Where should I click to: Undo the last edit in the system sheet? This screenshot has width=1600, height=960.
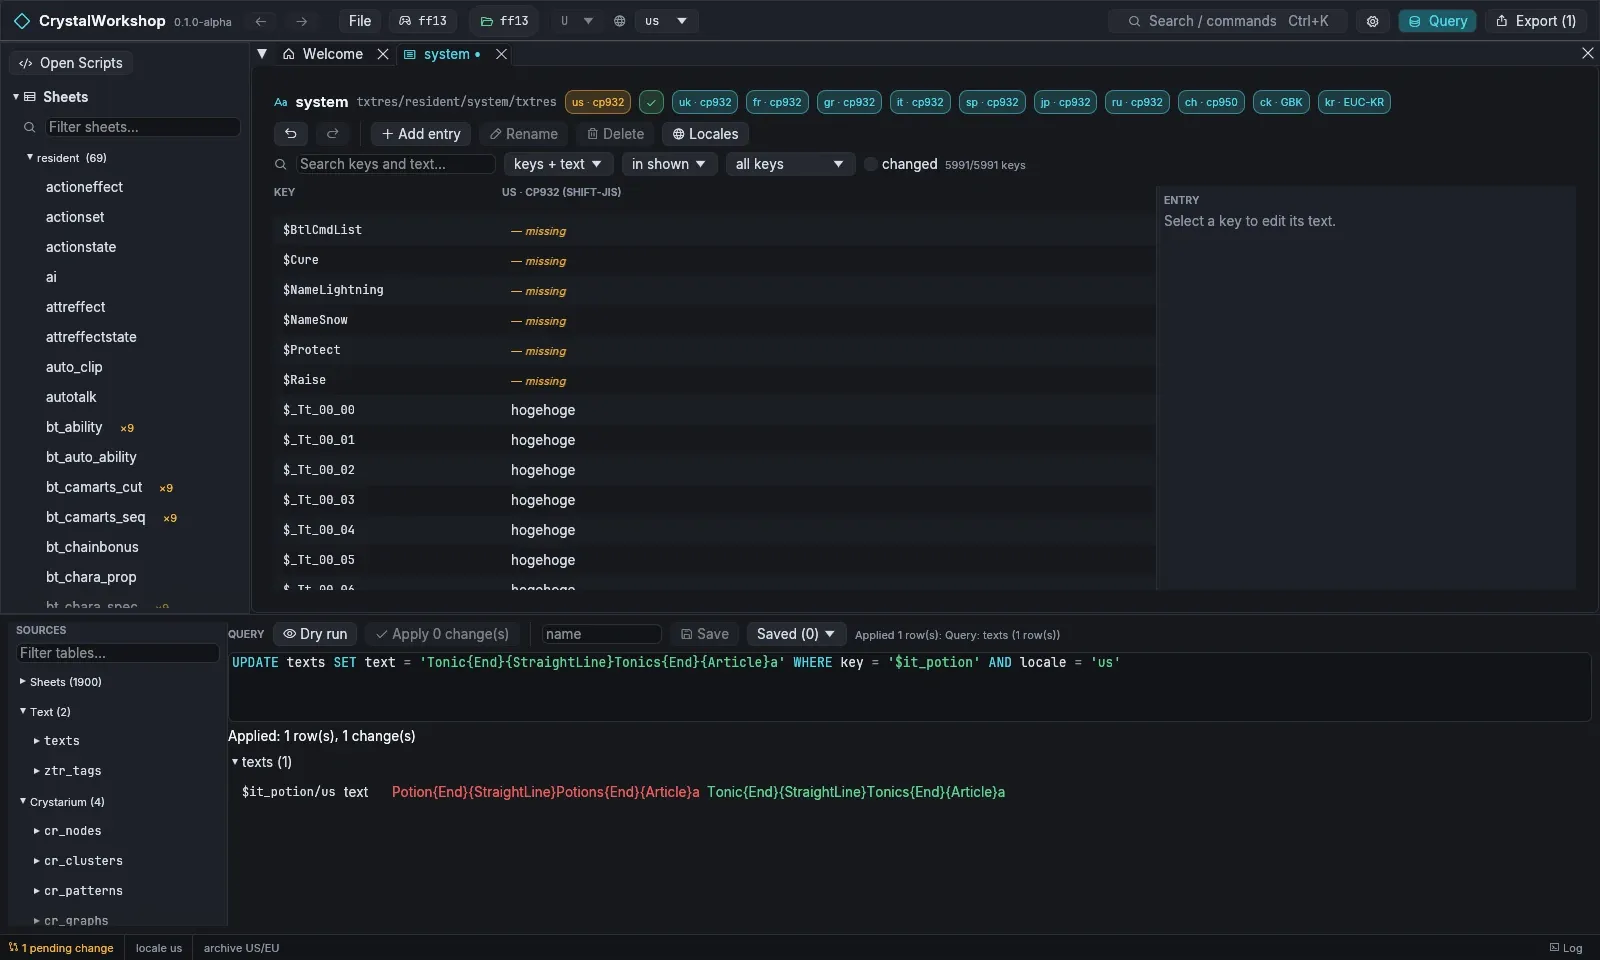coord(291,134)
